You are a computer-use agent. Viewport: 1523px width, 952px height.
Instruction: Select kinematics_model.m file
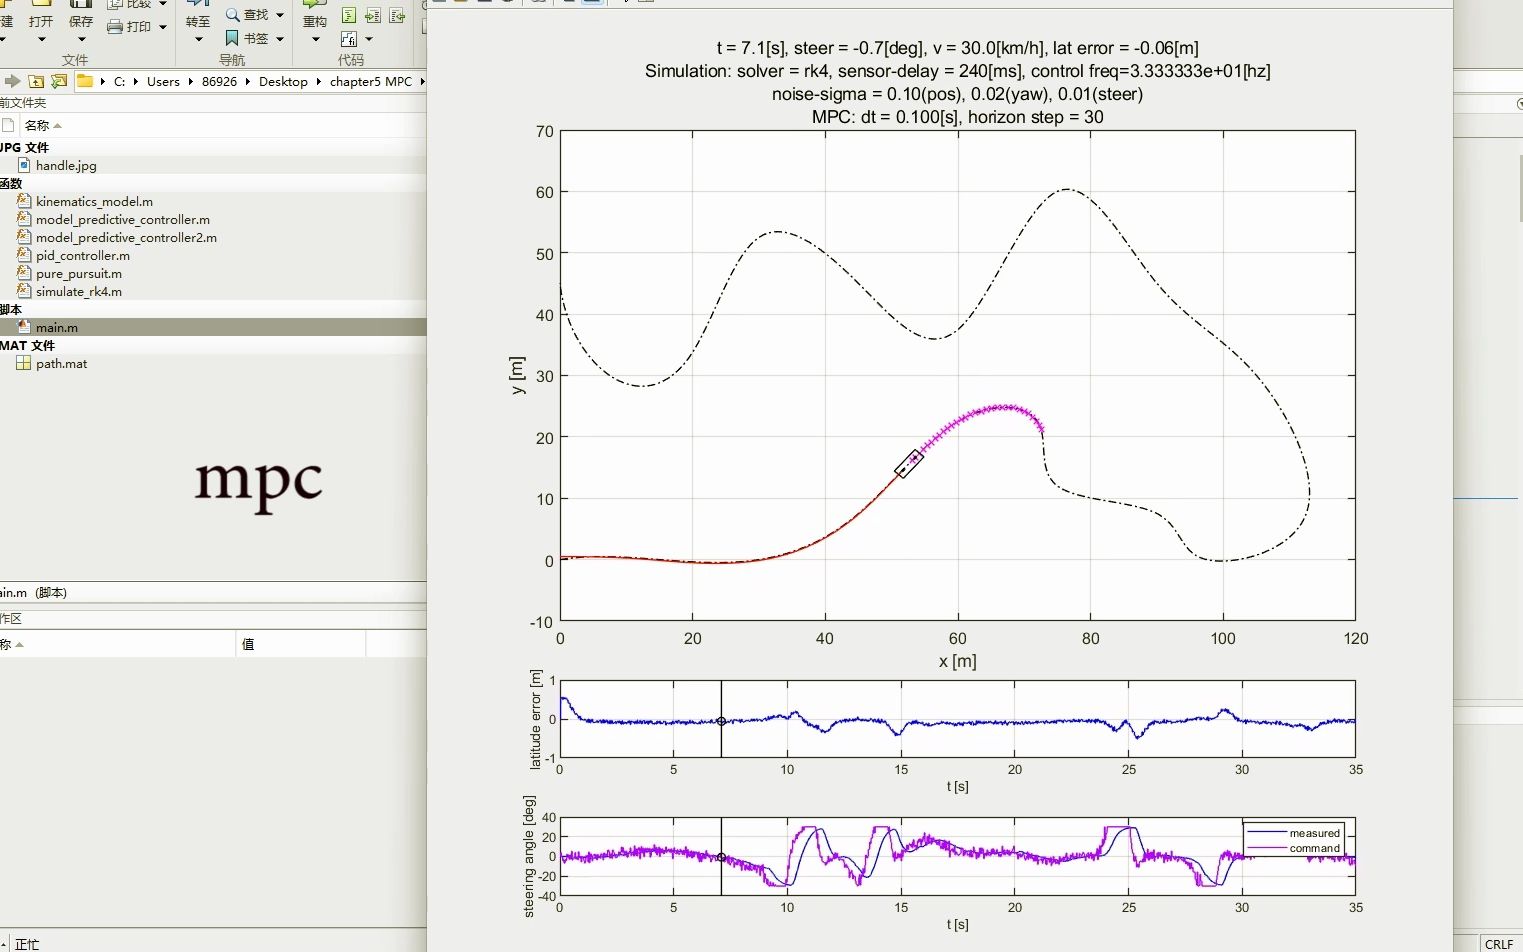tap(94, 201)
